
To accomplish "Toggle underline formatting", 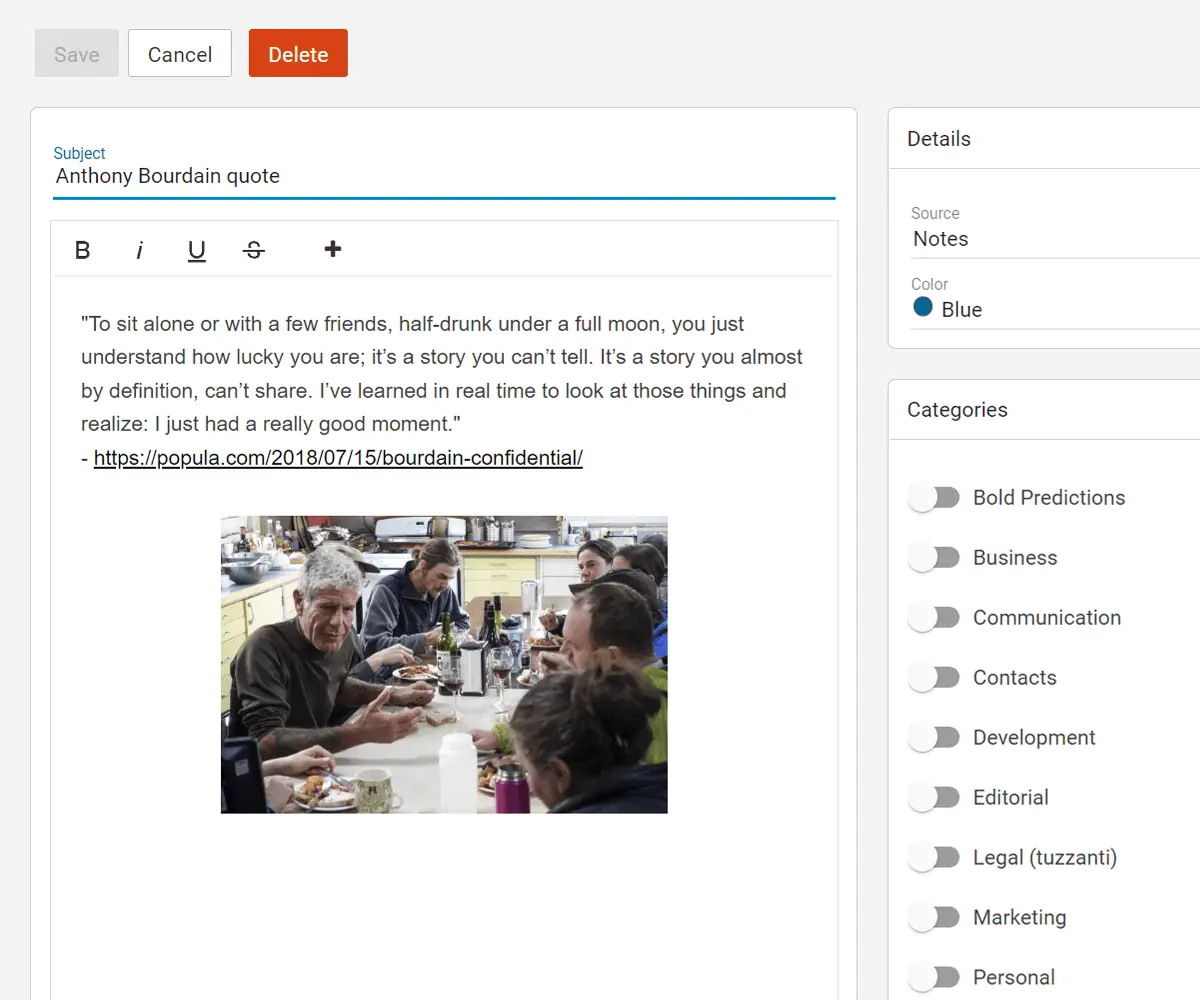I will [x=197, y=250].
